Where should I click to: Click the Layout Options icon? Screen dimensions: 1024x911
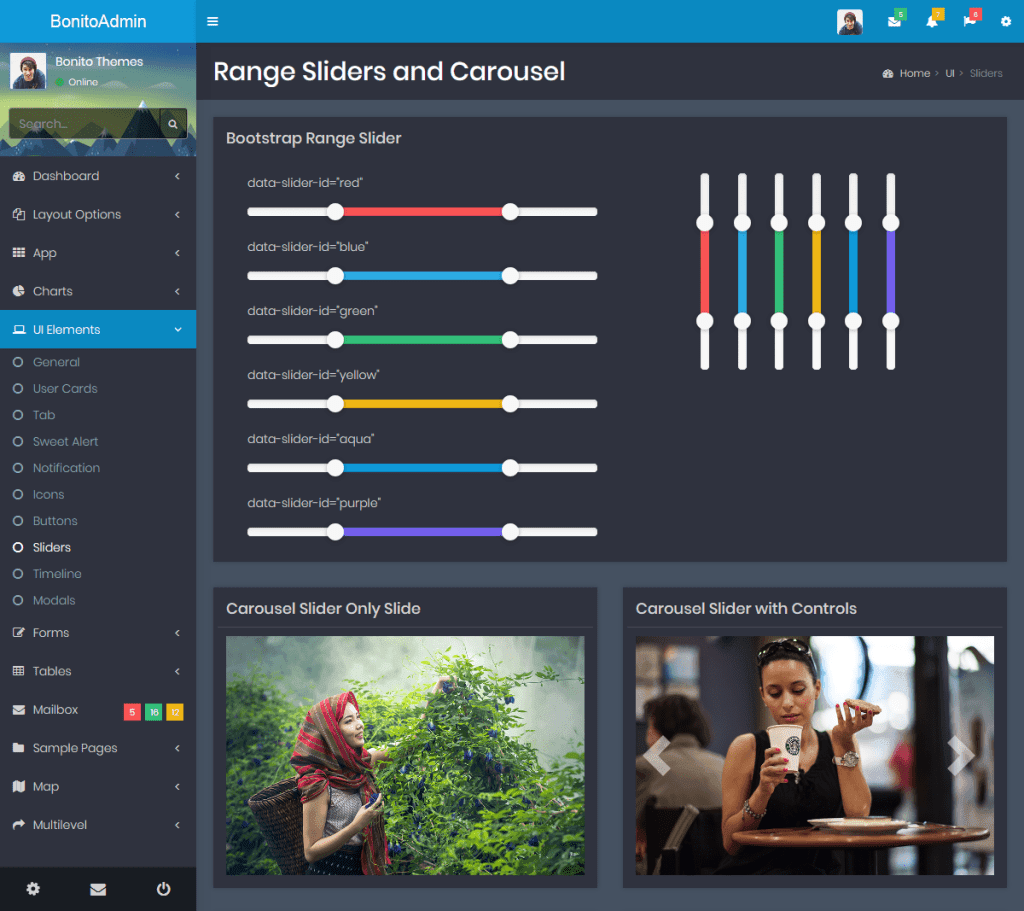tap(19, 214)
